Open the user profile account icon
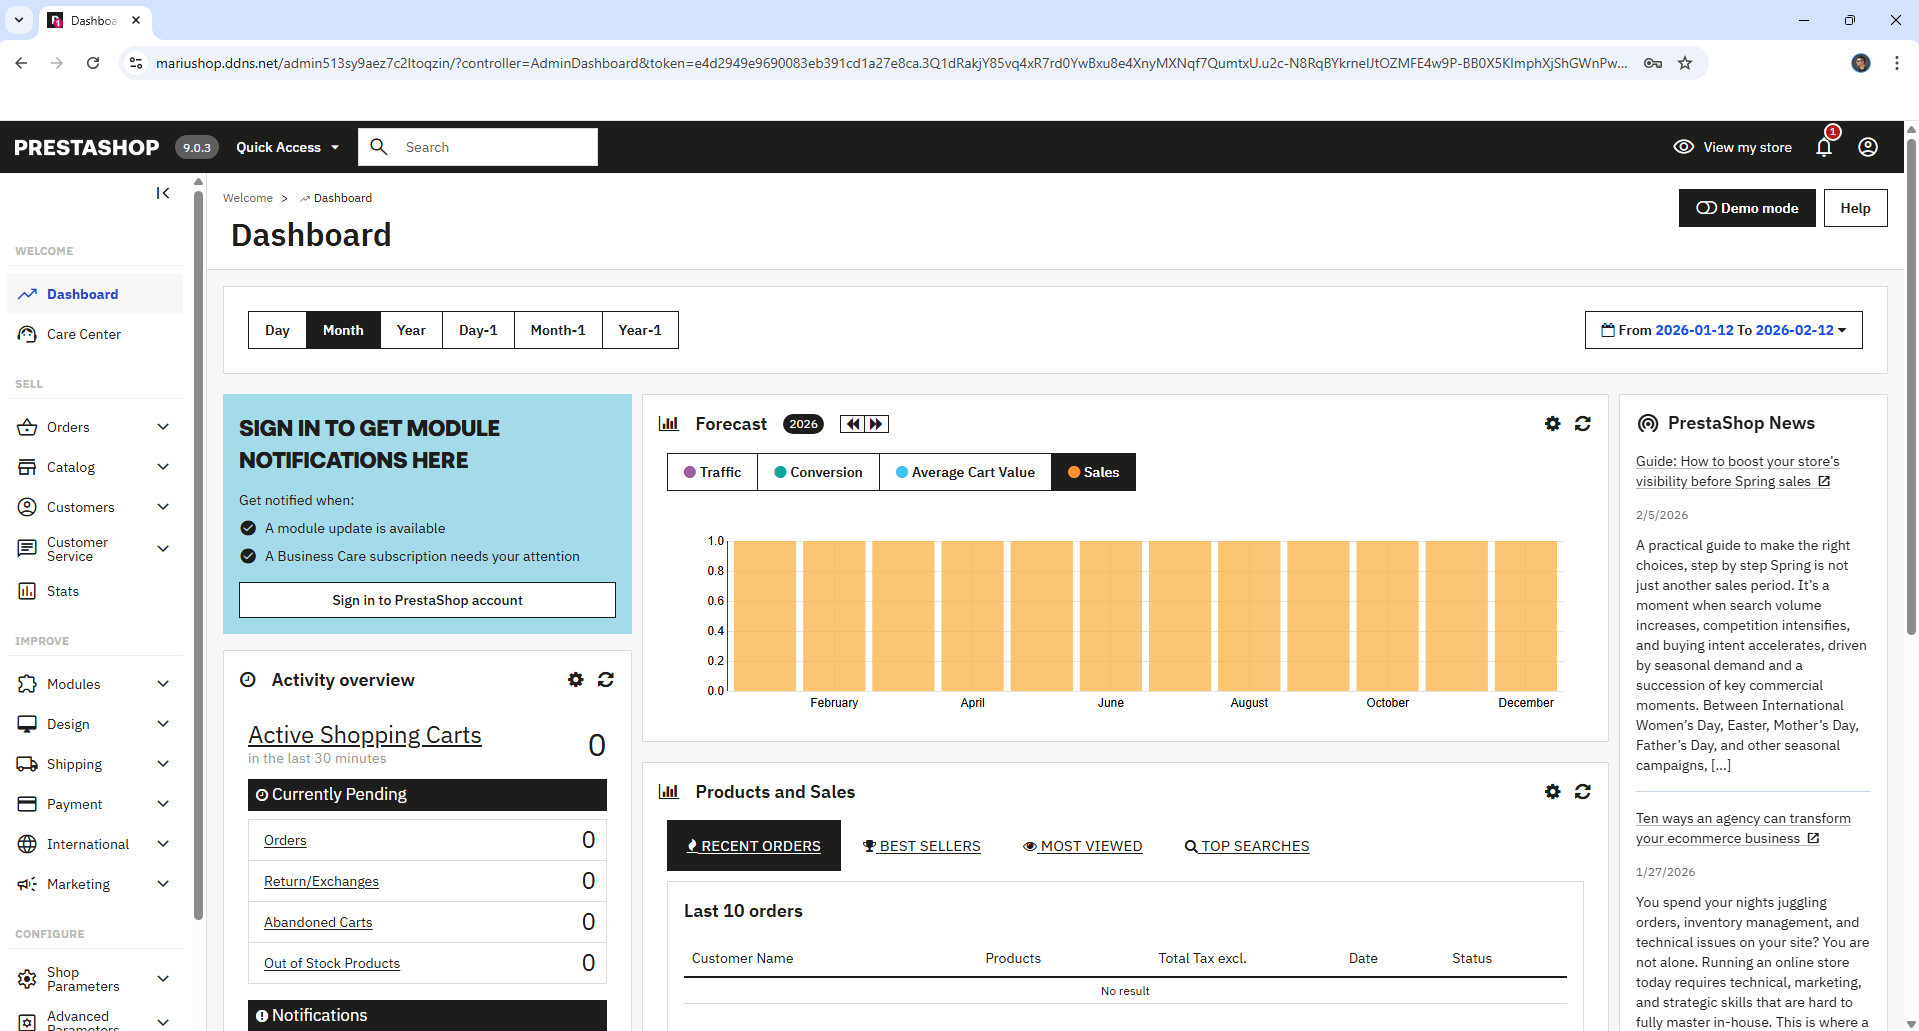The width and height of the screenshot is (1919, 1031). point(1867,147)
